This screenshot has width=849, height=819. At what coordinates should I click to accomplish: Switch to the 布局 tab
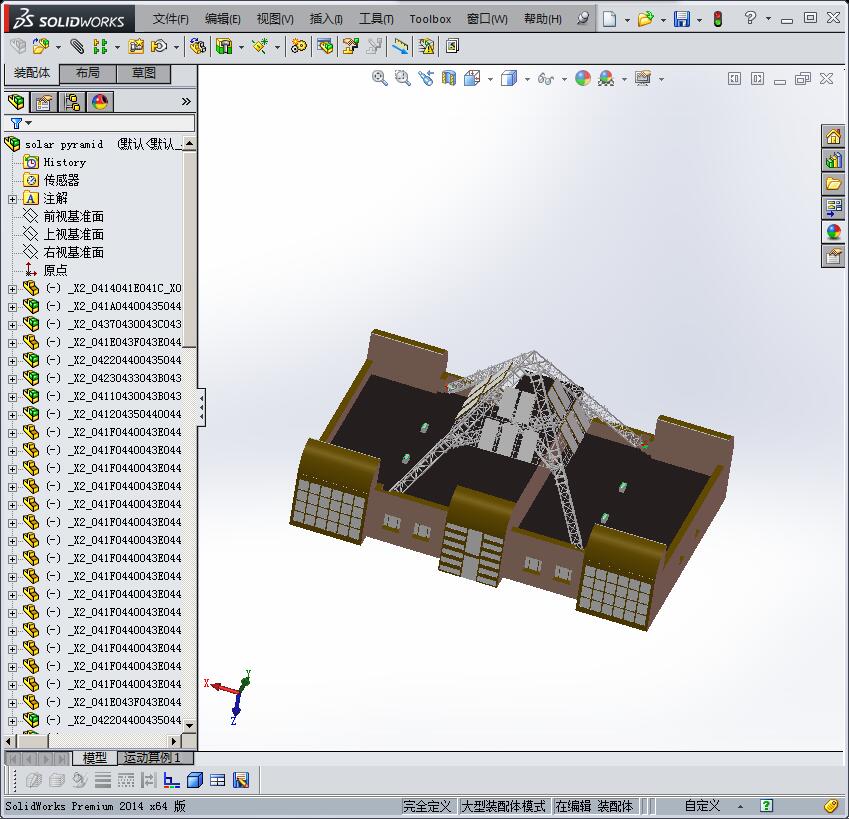pyautogui.click(x=87, y=73)
